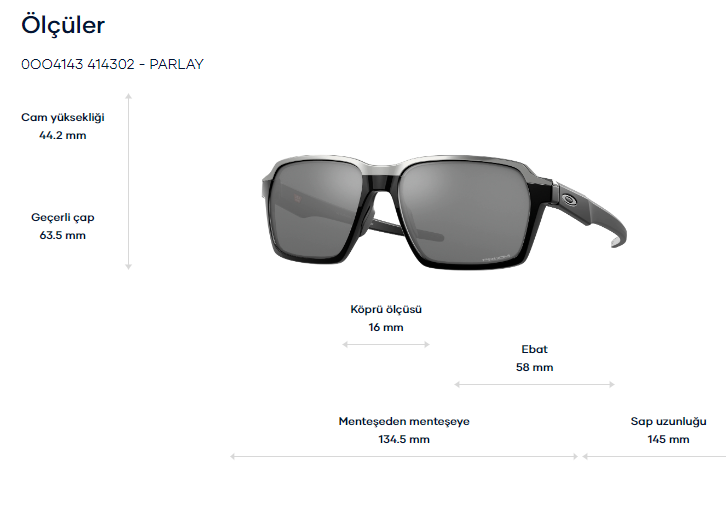The height and width of the screenshot is (517, 726).
Task: Click the 44.2 mm lens height value
Action: 63,135
